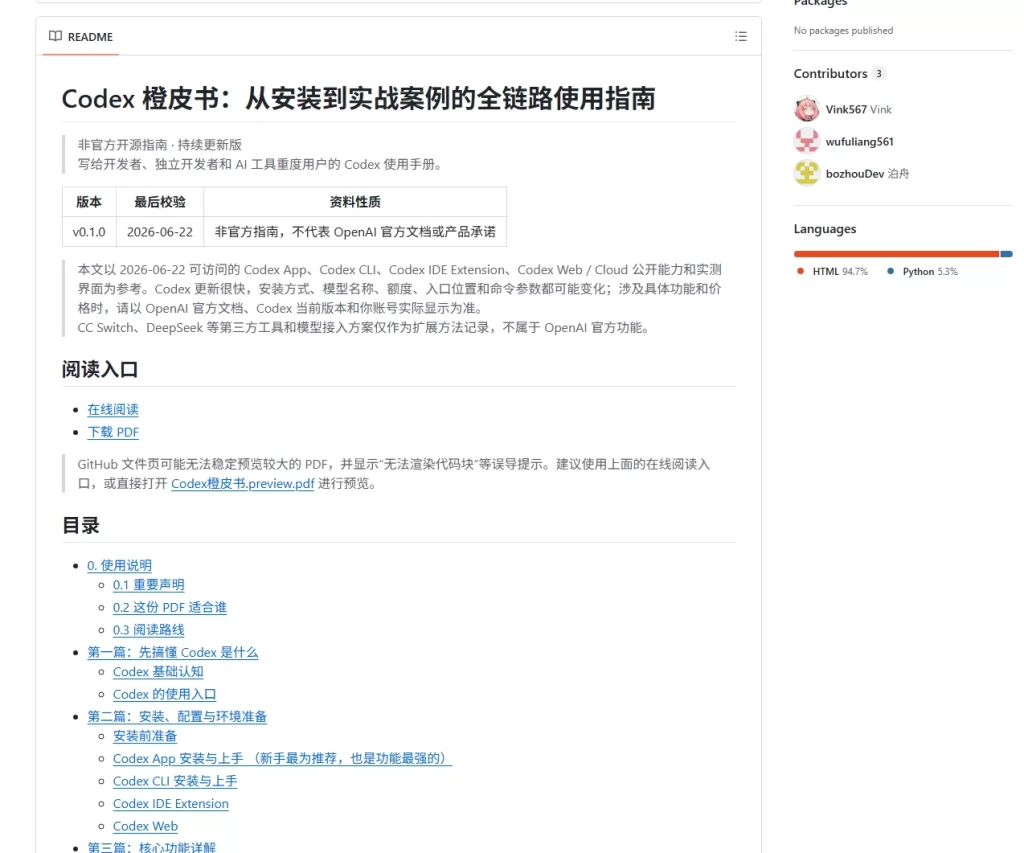Open the 下载 PDF link

tap(113, 432)
